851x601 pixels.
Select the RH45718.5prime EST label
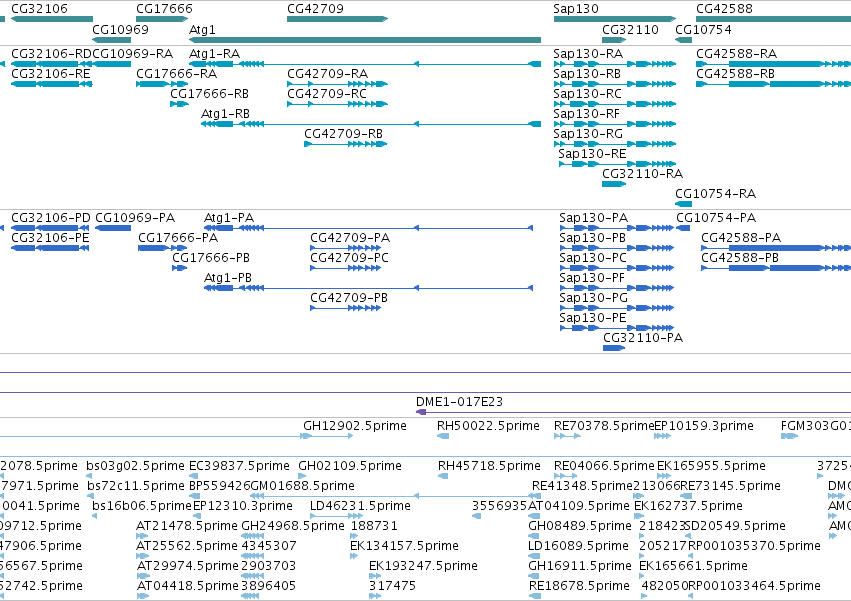[490, 466]
